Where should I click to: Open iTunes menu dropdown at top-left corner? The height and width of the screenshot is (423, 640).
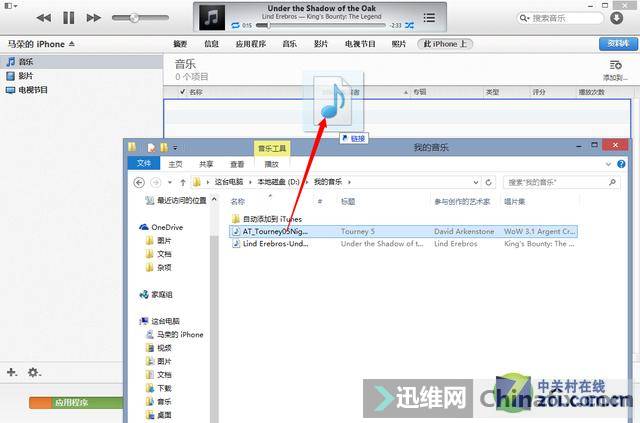coord(11,6)
